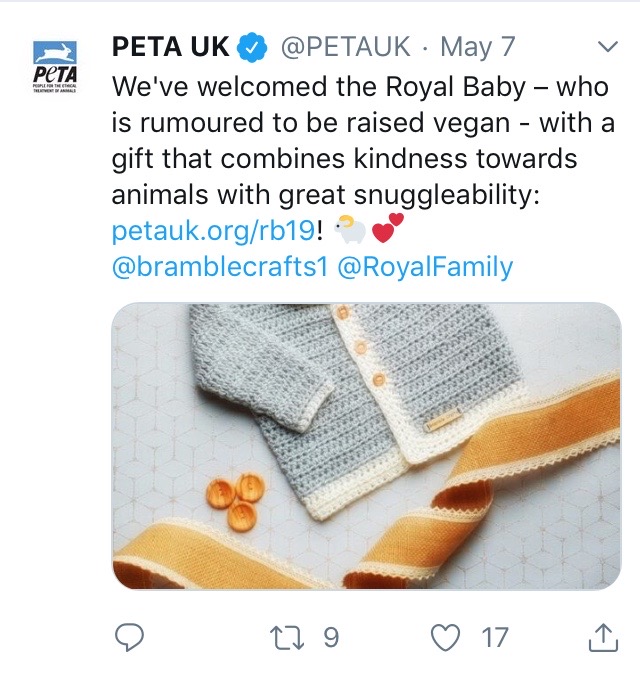Viewport: 640px width, 675px height.
Task: Click the blue verified badge
Action: coord(252,47)
